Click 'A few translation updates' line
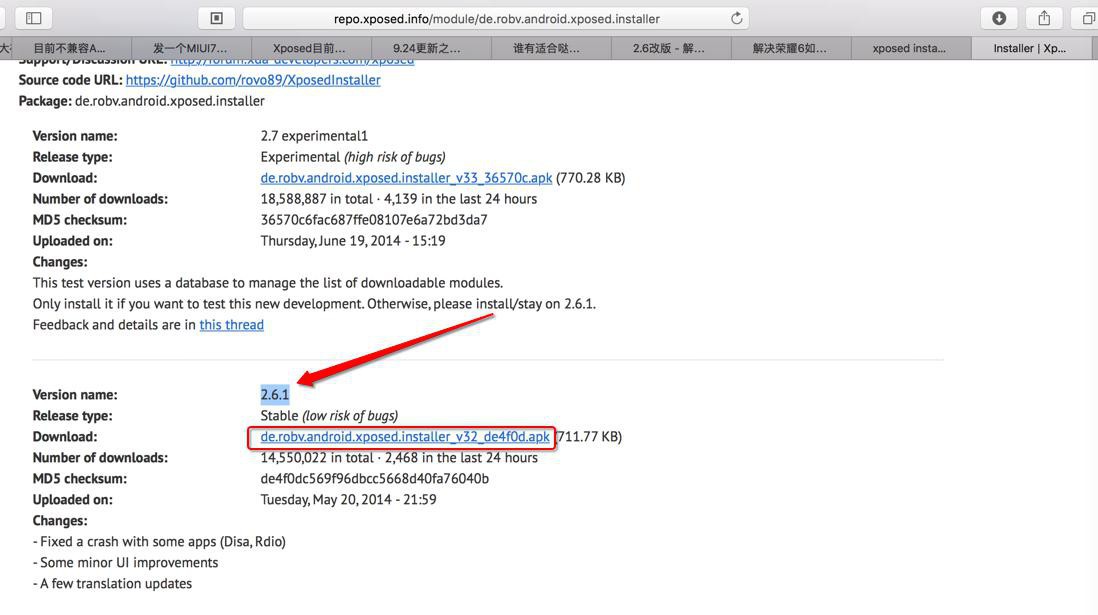 click(112, 584)
